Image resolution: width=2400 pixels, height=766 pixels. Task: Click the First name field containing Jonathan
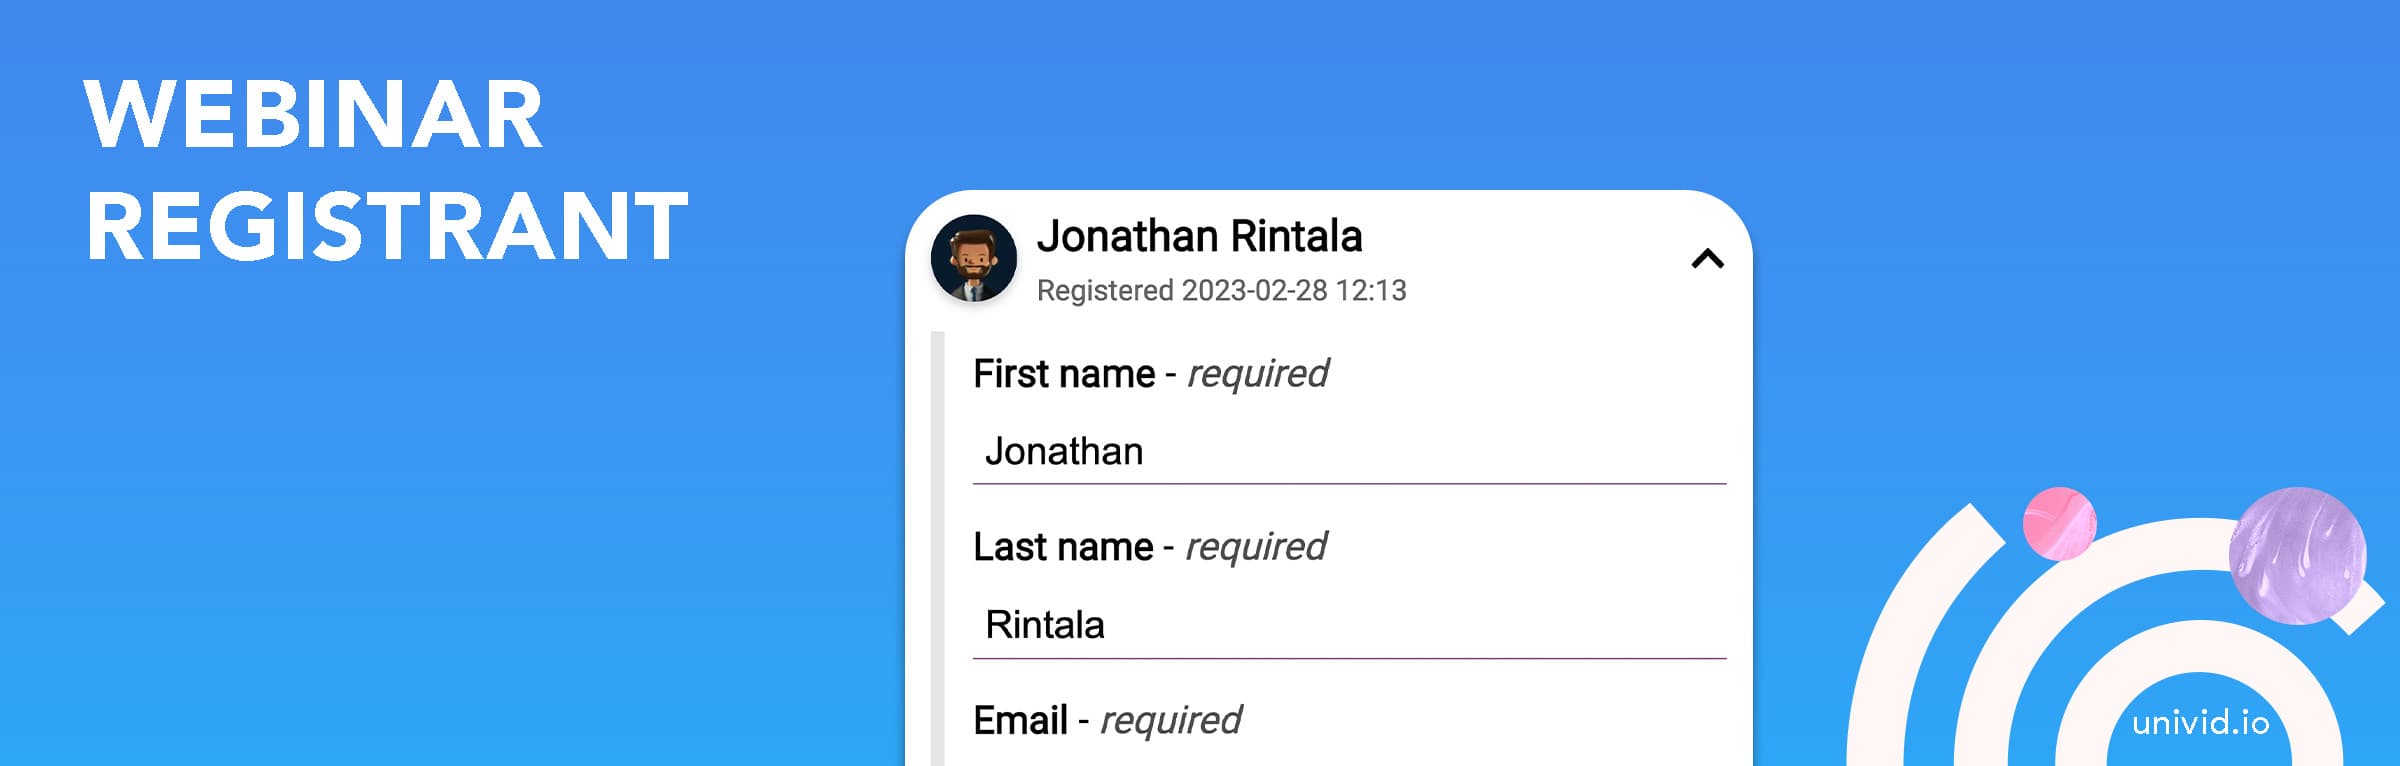tap(1348, 452)
